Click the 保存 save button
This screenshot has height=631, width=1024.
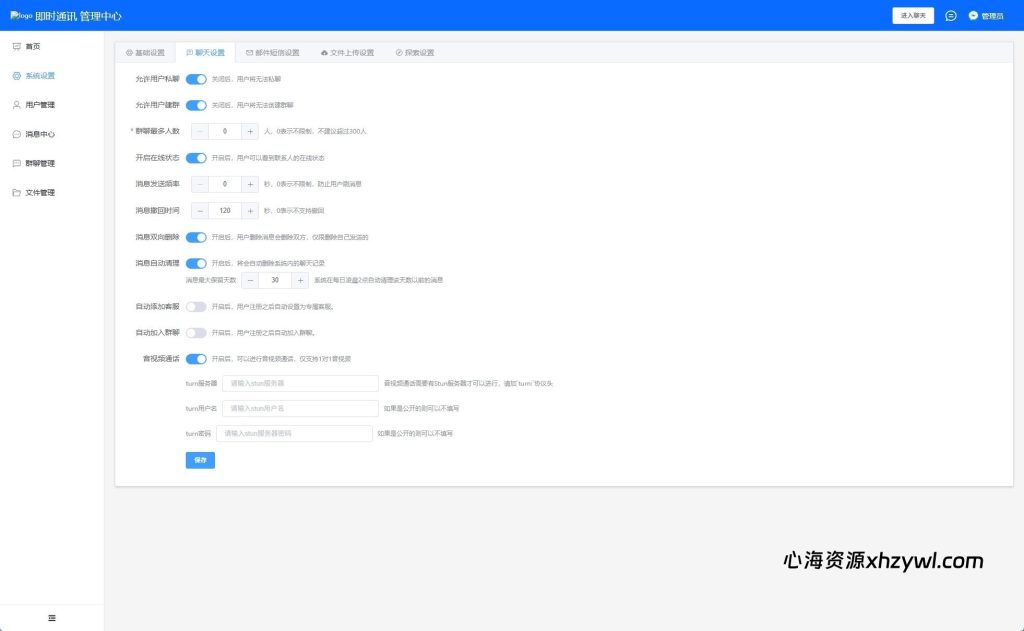[x=199, y=460]
